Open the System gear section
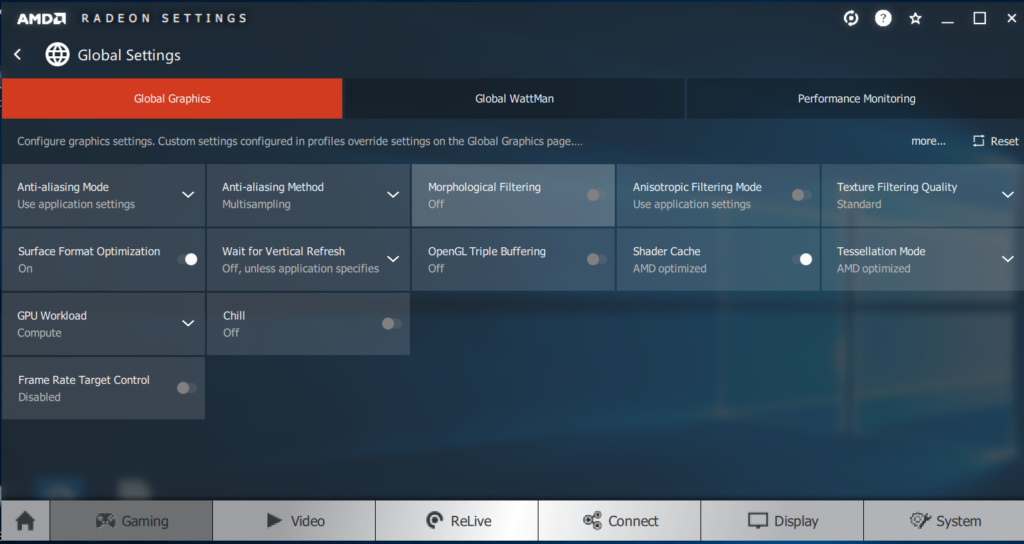This screenshot has width=1024, height=544. [944, 521]
